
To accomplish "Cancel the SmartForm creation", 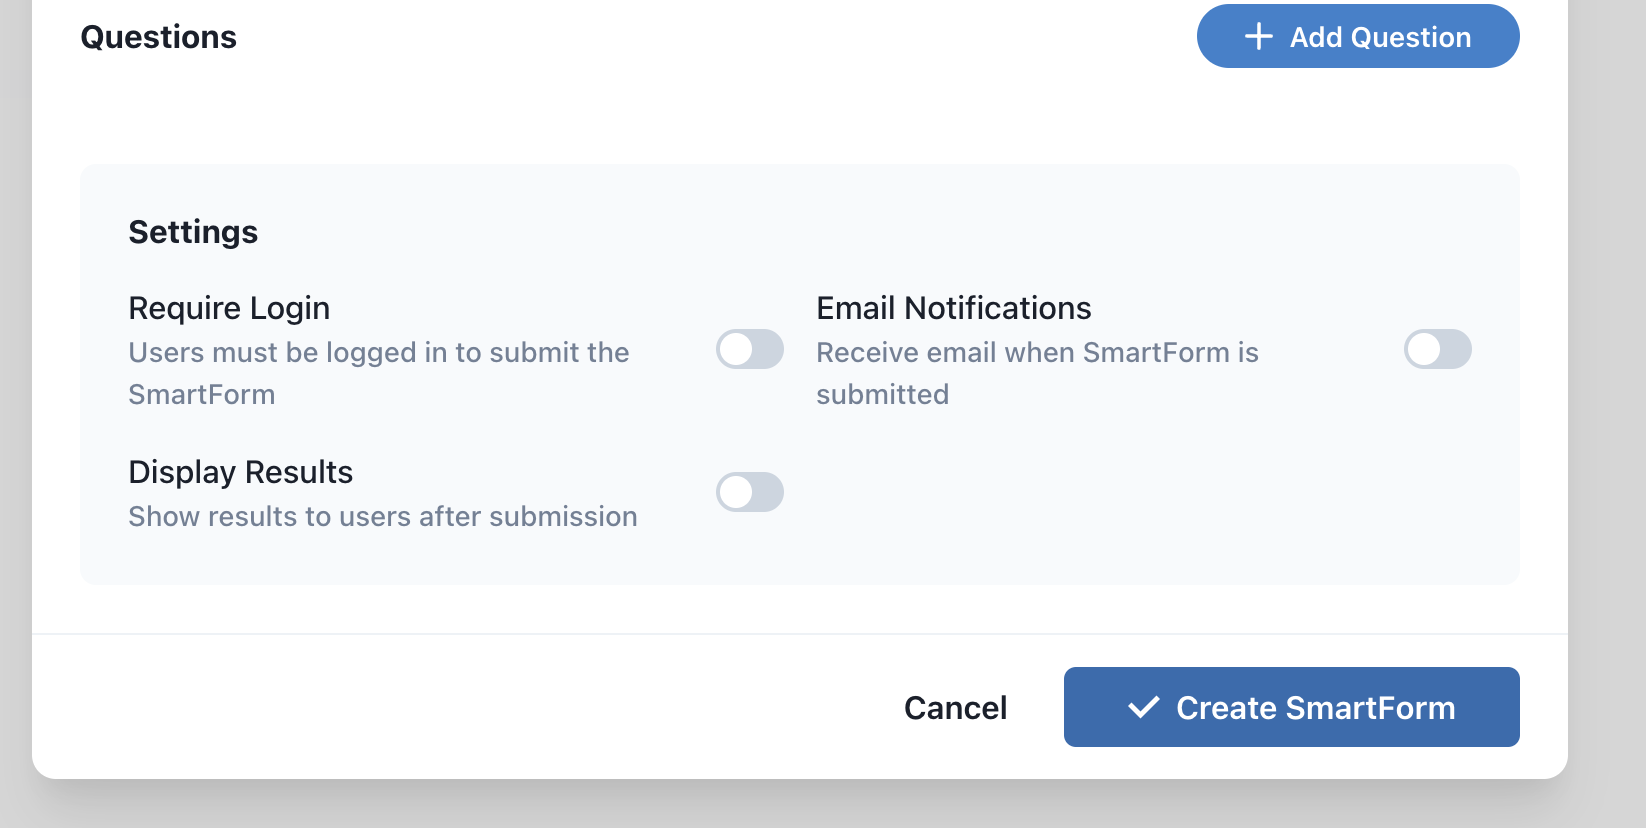I will click(x=955, y=708).
